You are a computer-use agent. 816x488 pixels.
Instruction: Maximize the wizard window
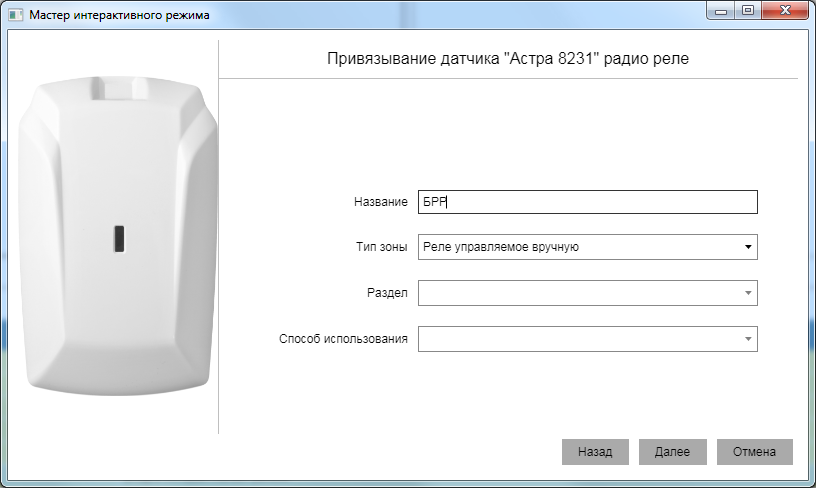pos(748,10)
